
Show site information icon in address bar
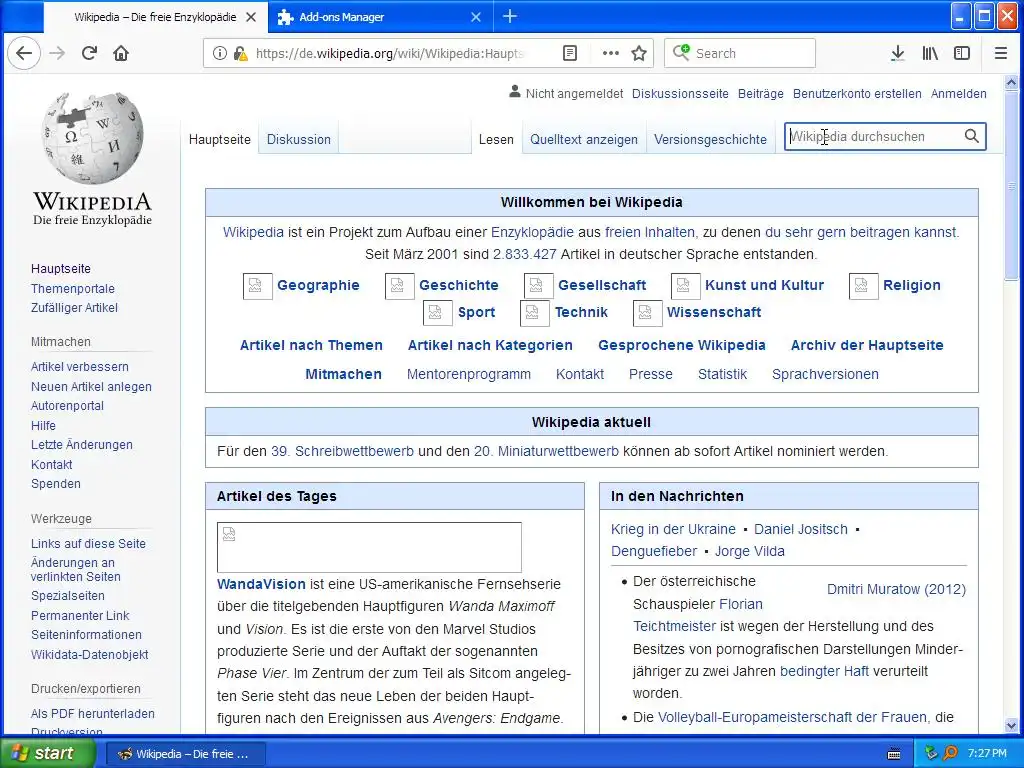point(220,54)
